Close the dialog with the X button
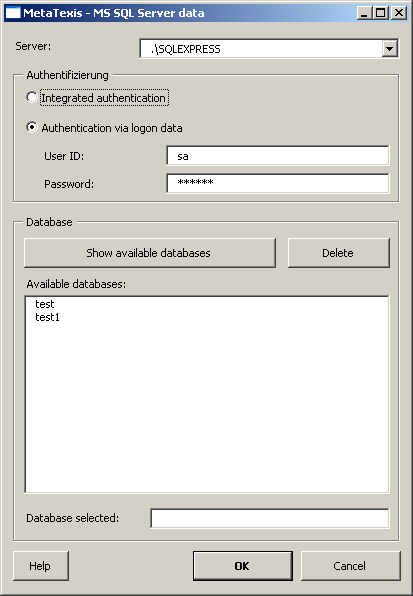 point(399,13)
